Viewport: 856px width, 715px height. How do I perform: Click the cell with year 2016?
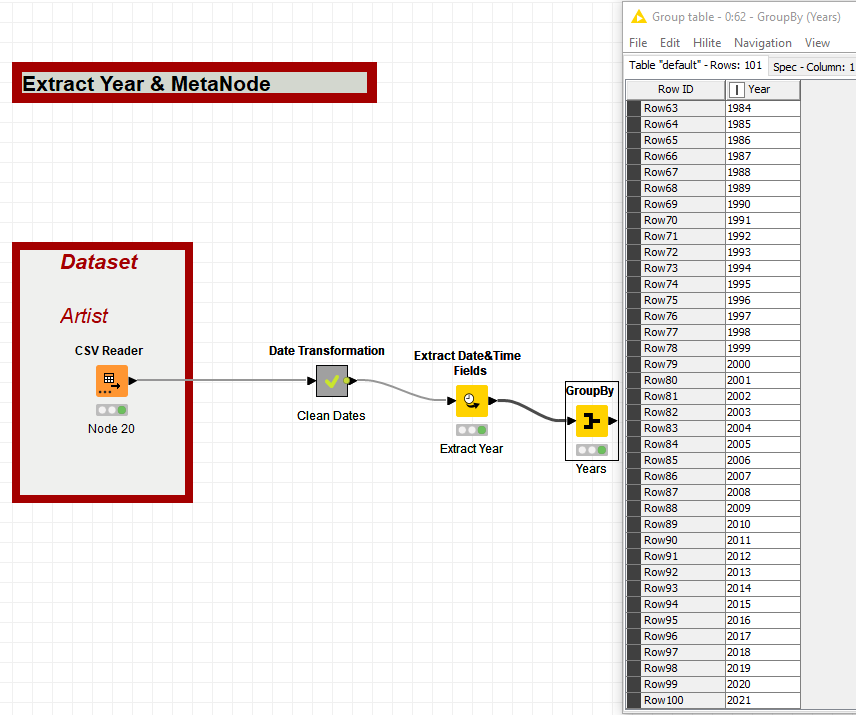[x=763, y=620]
